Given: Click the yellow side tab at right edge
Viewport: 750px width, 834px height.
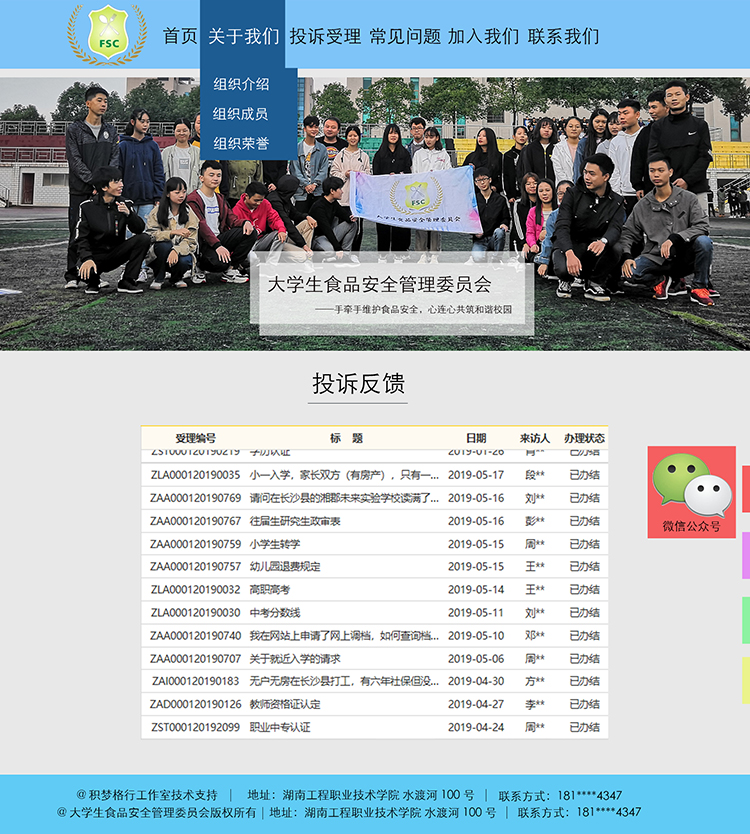Looking at the screenshot, I should click(x=746, y=680).
